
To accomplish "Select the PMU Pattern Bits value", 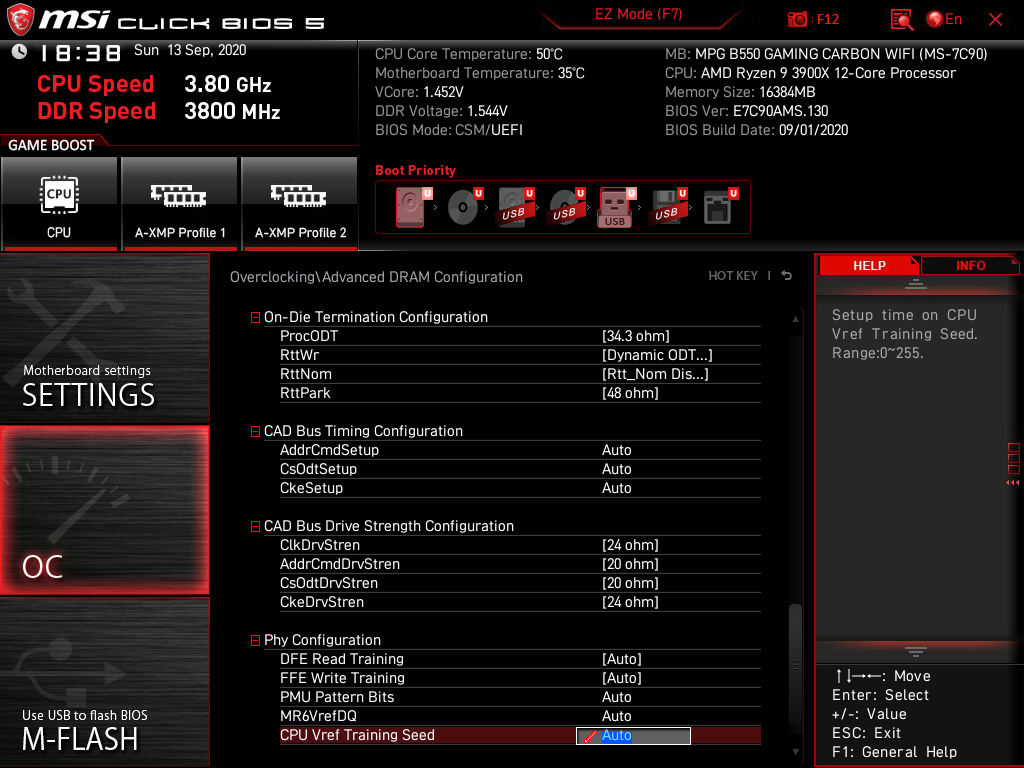I will [x=616, y=697].
